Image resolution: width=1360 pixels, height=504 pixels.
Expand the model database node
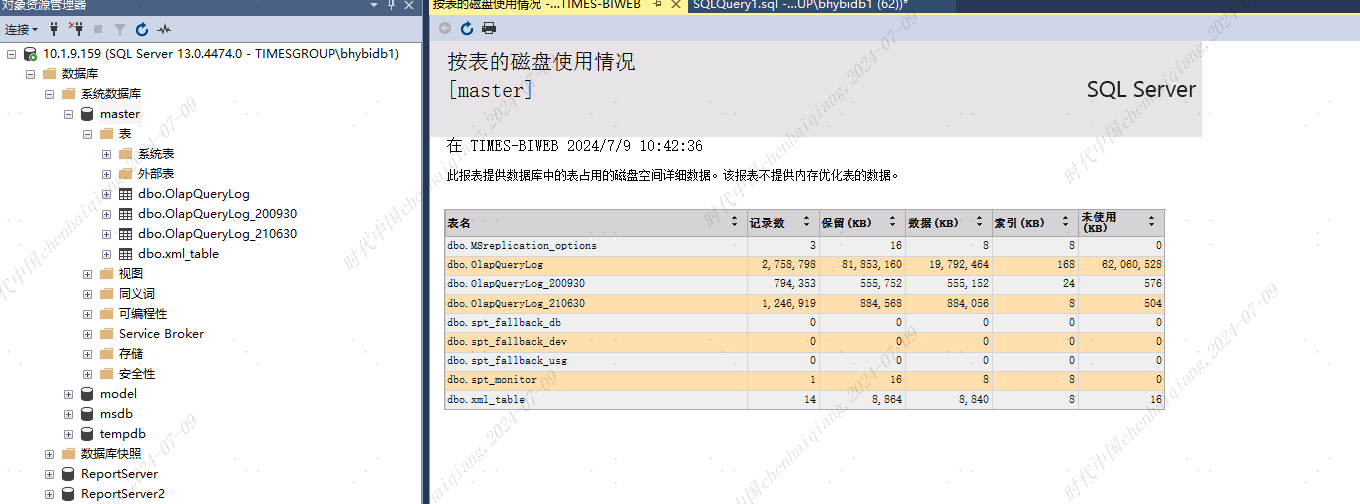pos(68,394)
